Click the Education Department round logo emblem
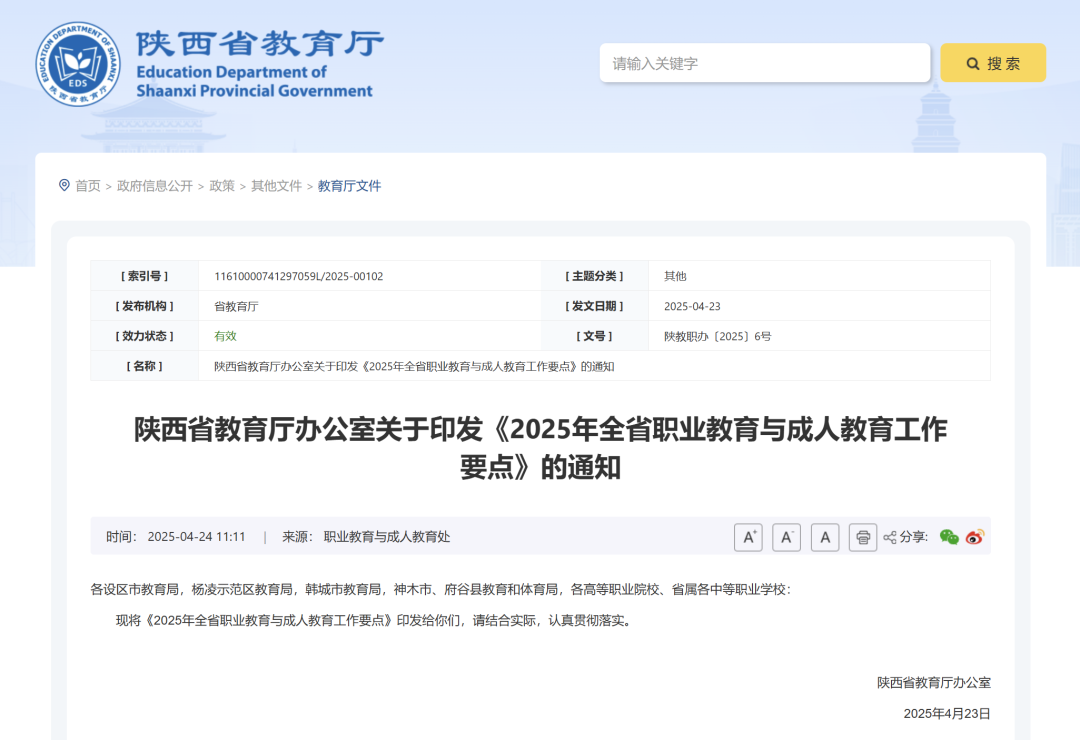The image size is (1080, 740). [78, 64]
